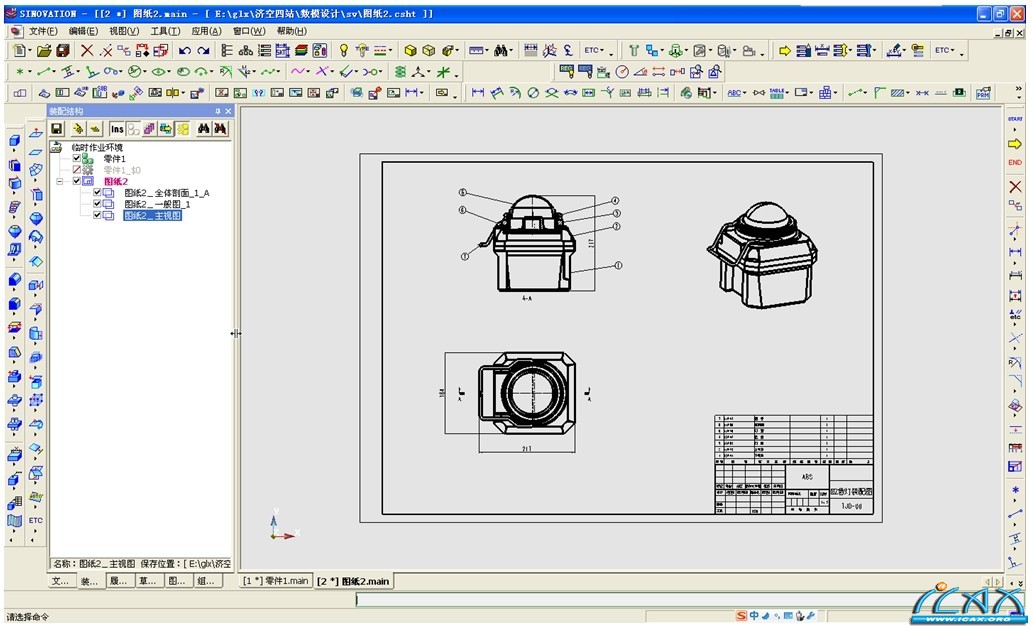Toggle checkbox for 图纸2_全体剖面_1_A
The height and width of the screenshot is (631, 1033).
tap(98, 193)
